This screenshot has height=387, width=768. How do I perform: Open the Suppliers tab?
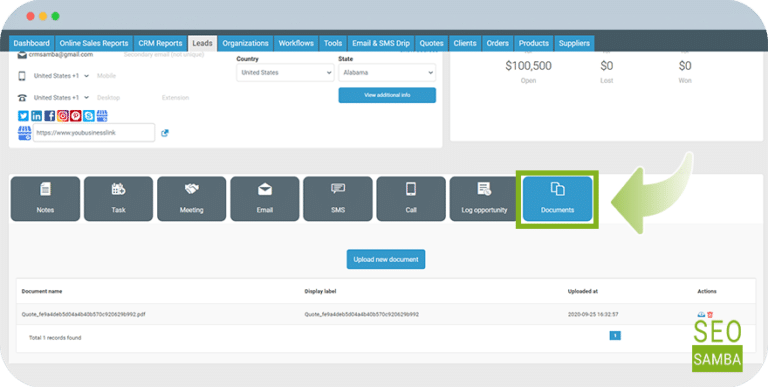coord(575,43)
